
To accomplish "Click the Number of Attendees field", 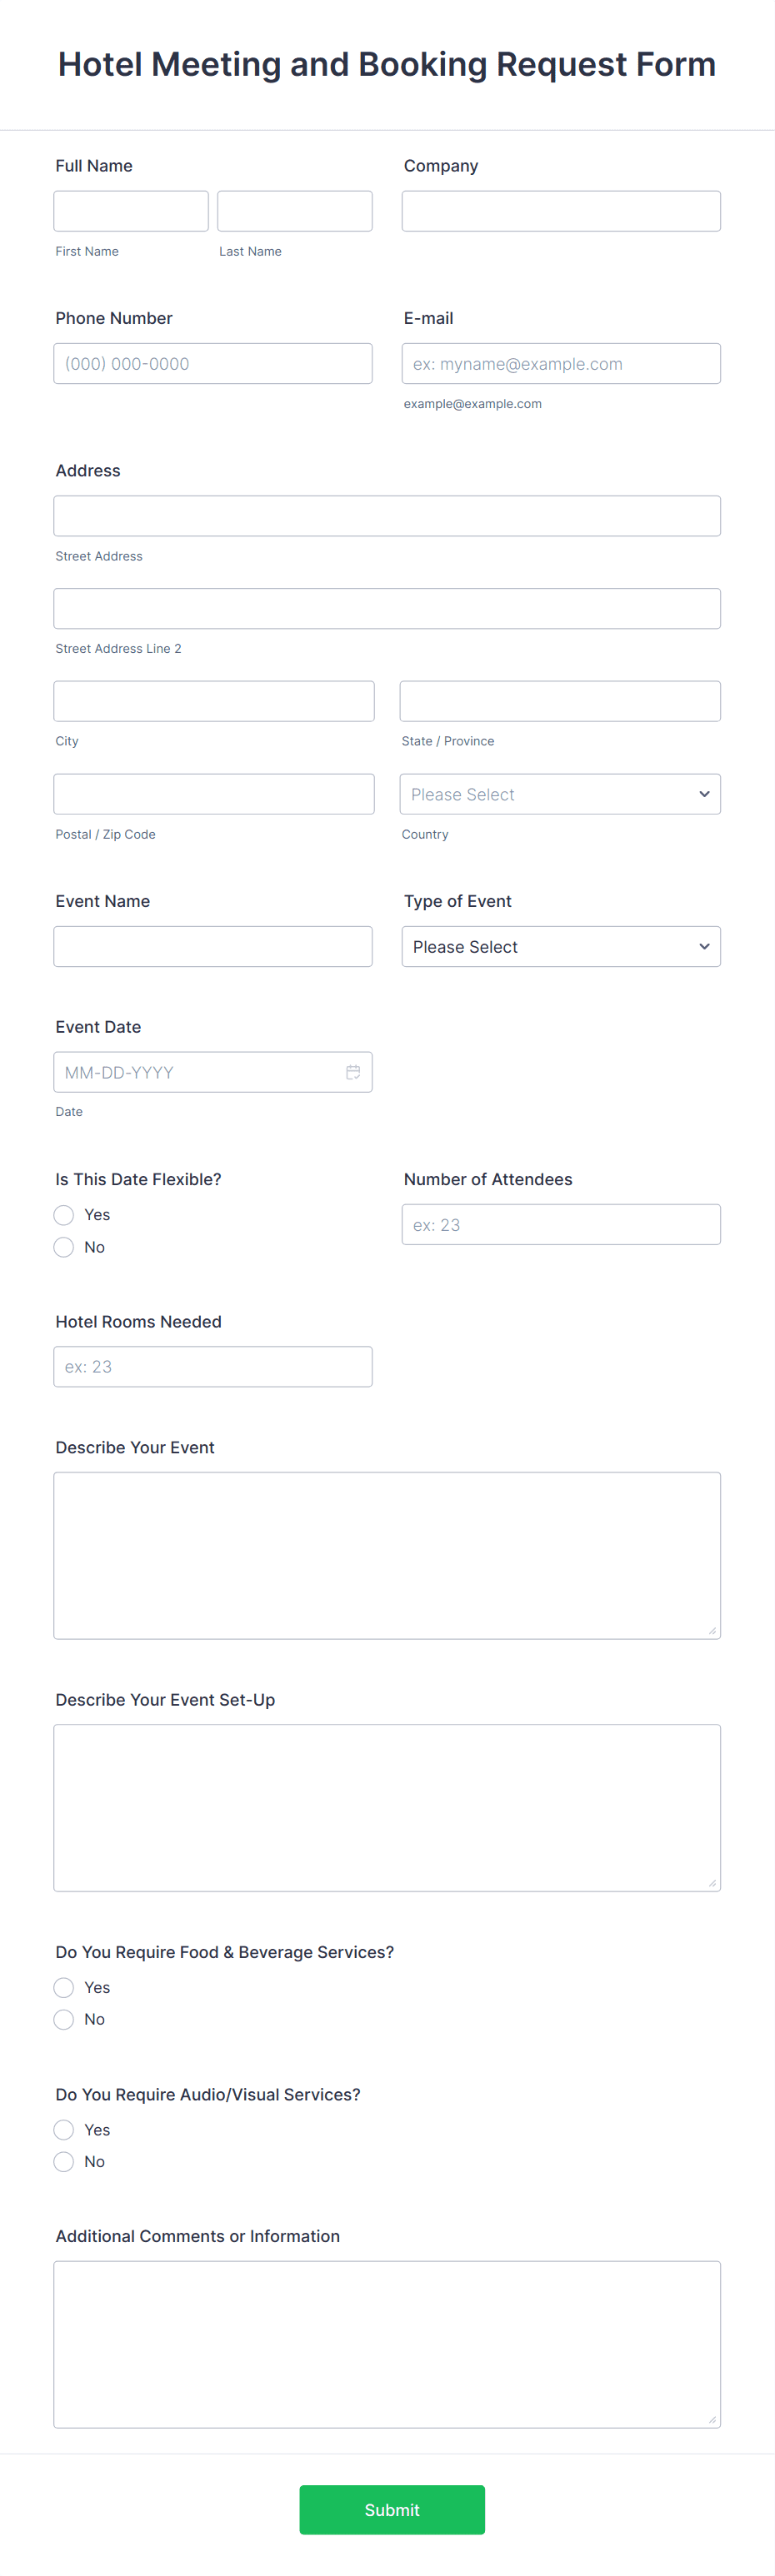I will [561, 1223].
